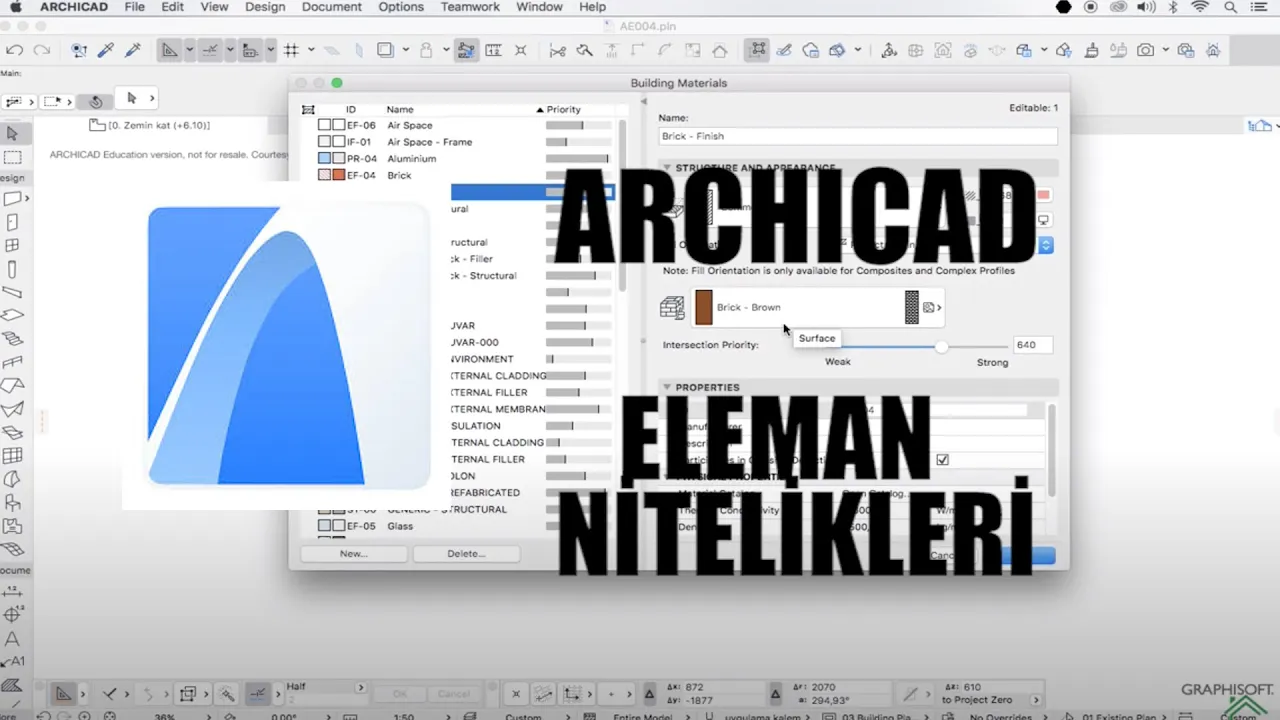The width and height of the screenshot is (1280, 720).
Task: Click the pink pen color swatch
Action: tap(1044, 195)
